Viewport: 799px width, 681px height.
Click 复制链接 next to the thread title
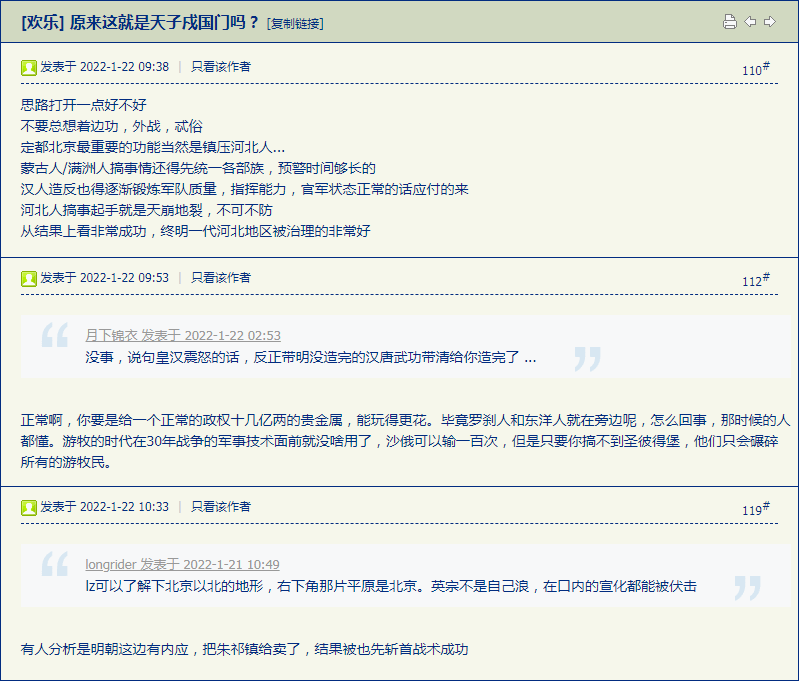(295, 23)
